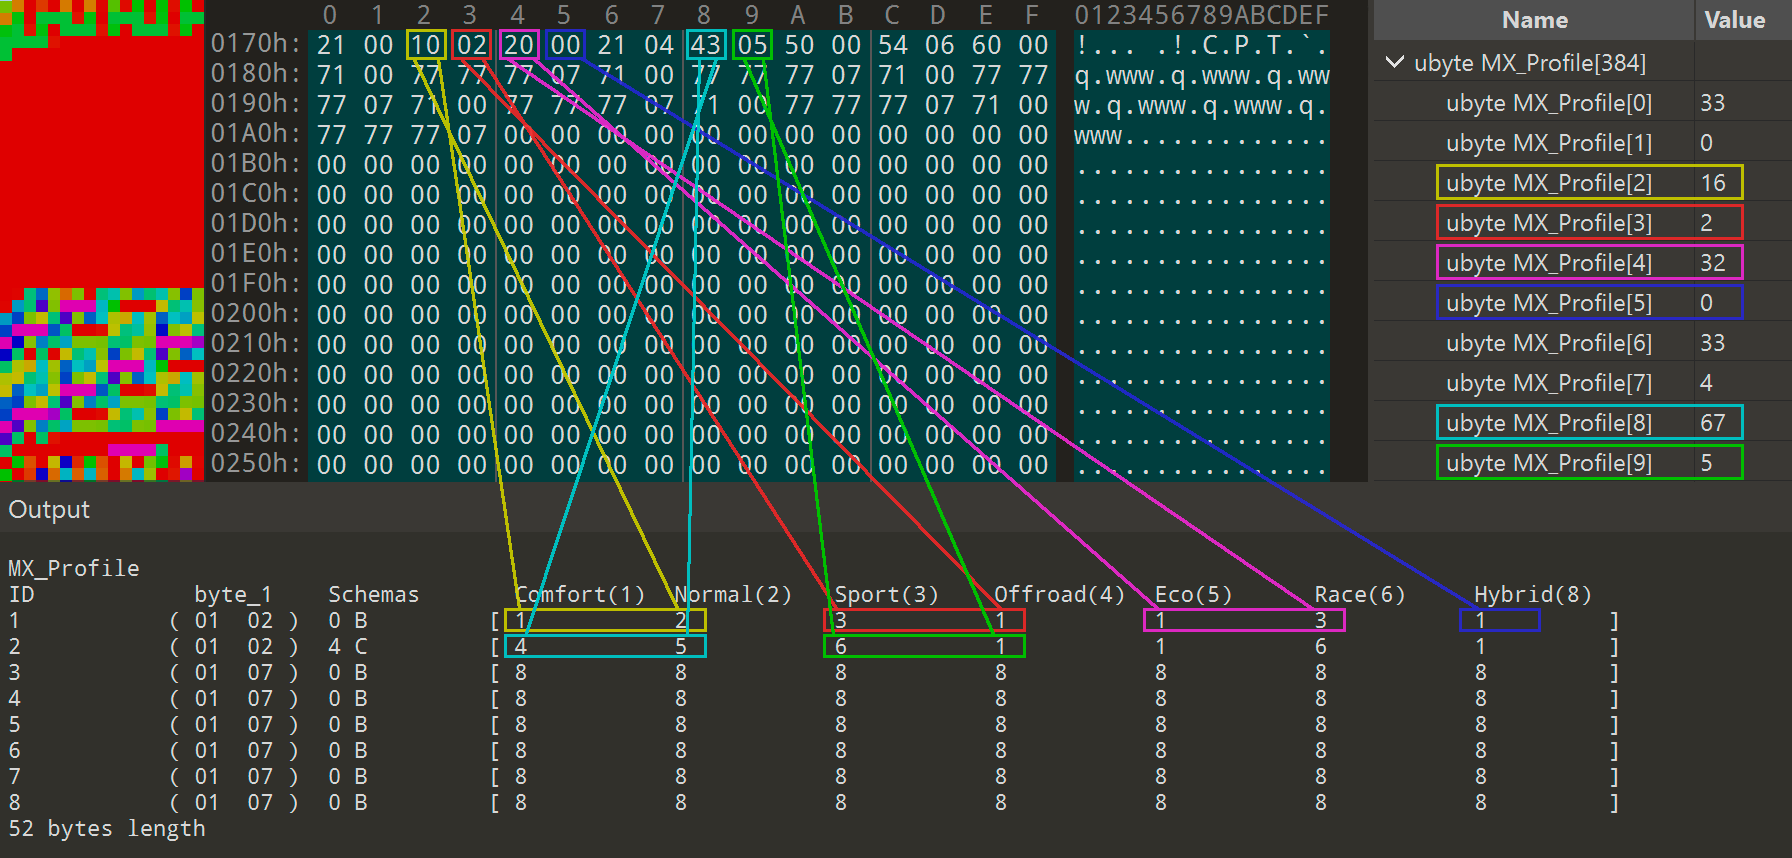Viewport: 1792px width, 858px height.
Task: Click the Name column header
Action: (x=1534, y=20)
